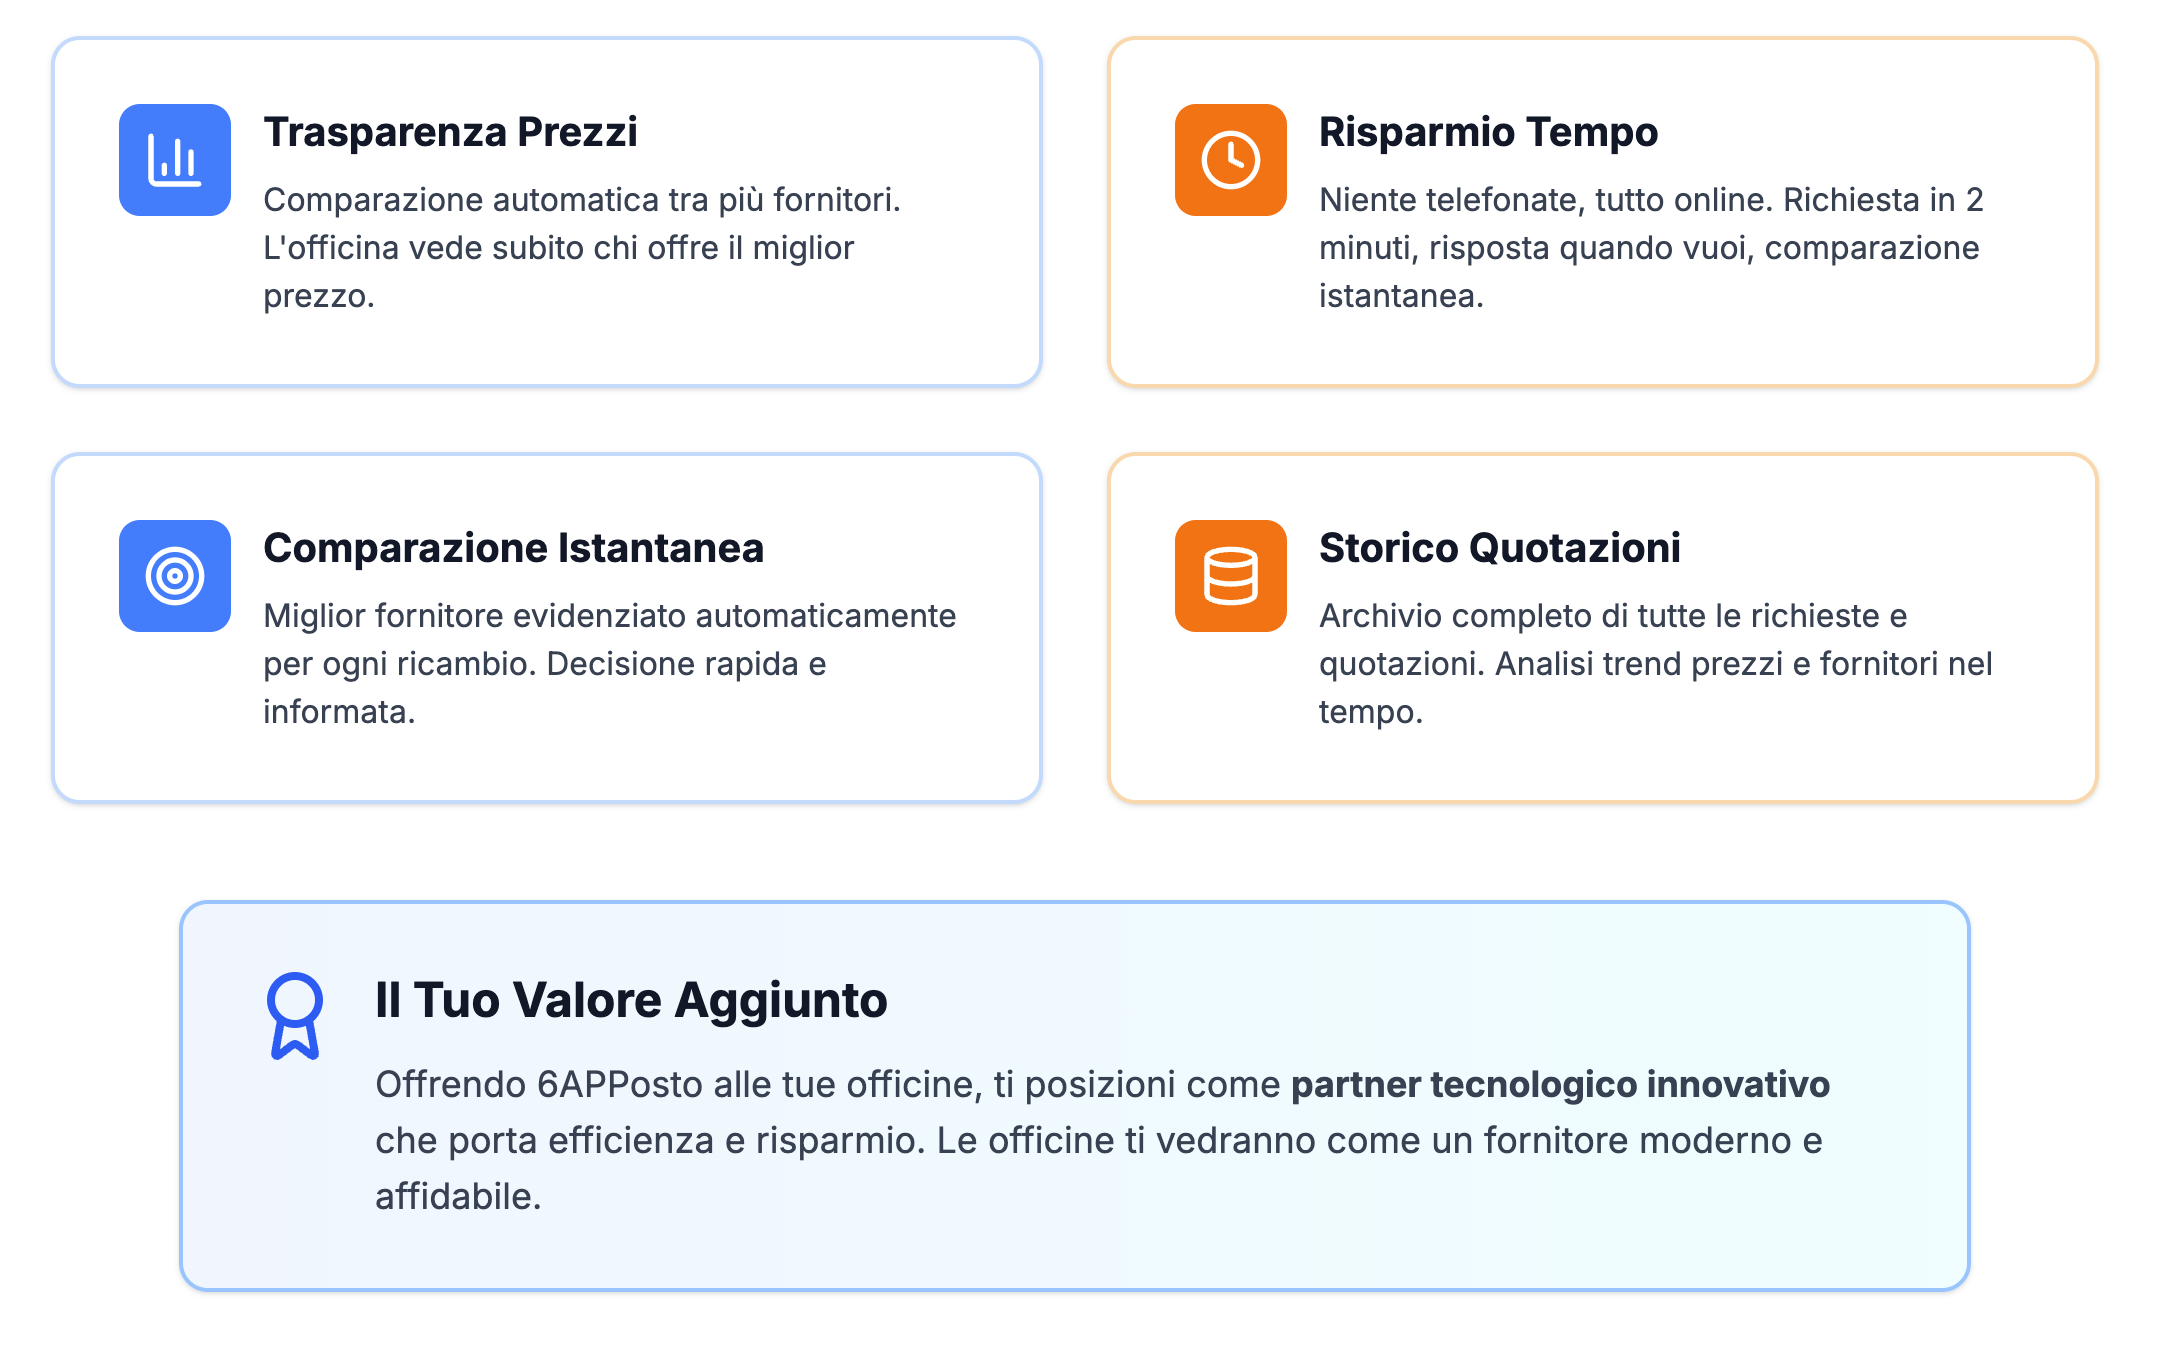This screenshot has height=1354, width=2172.
Task: Click the Offrendo 6APPosto alle tue officine paragraph
Action: pos(1102,1140)
